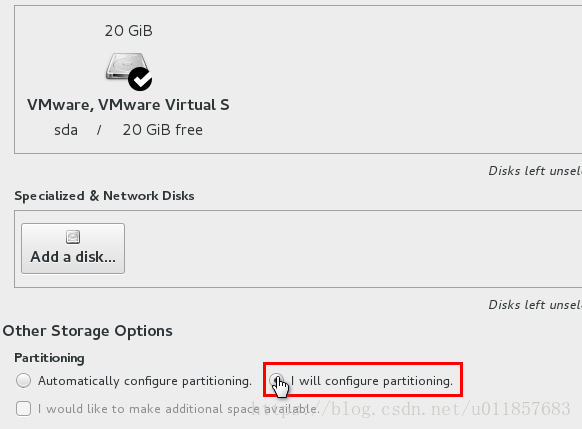The width and height of the screenshot is (582, 429).
Task: Click the small disk icon in Add a disk
Action: pyautogui.click(x=73, y=237)
